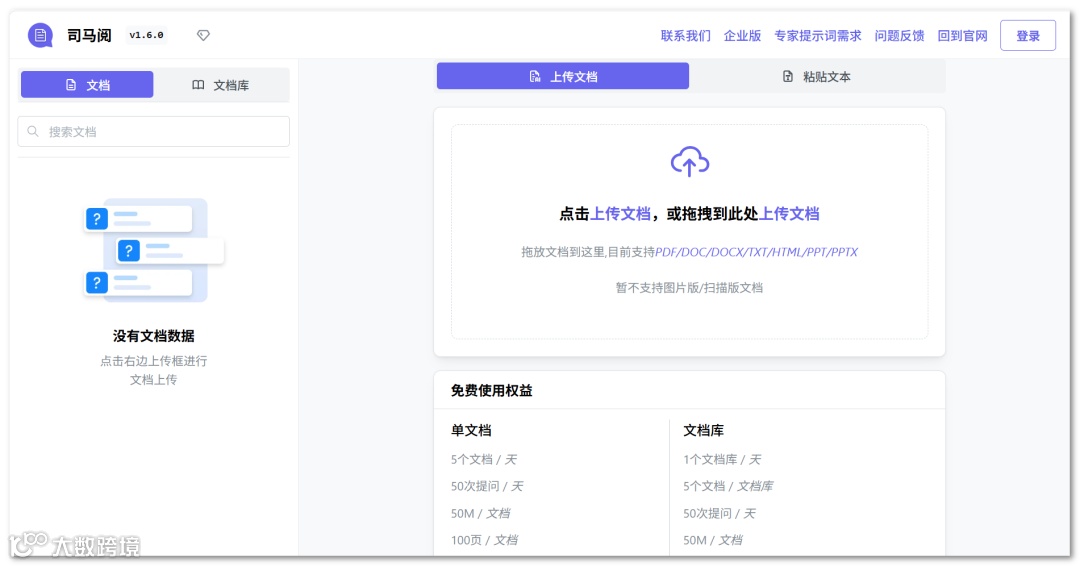Click the 点击右边上传框进行文档上传 hint text
This screenshot has height=566, width=1080.
[154, 370]
